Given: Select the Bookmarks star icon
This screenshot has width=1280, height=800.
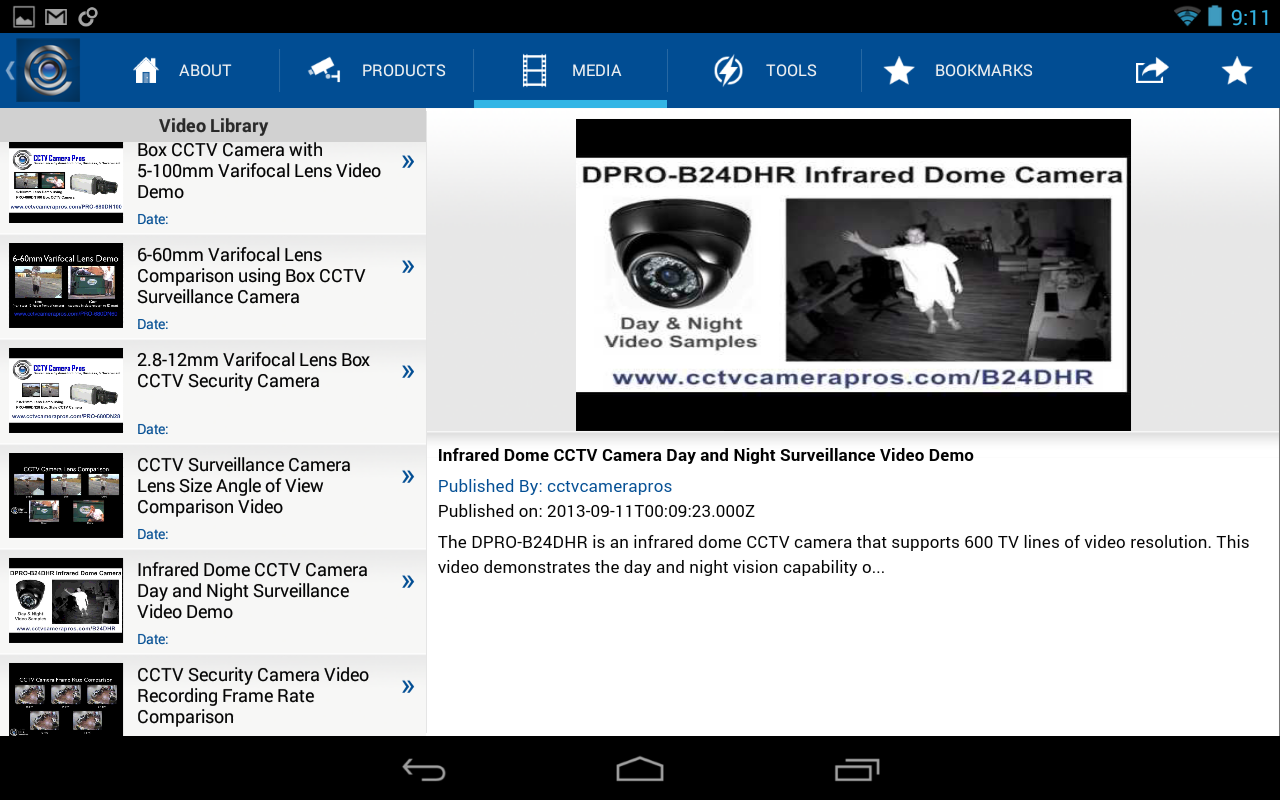Looking at the screenshot, I should (x=898, y=70).
